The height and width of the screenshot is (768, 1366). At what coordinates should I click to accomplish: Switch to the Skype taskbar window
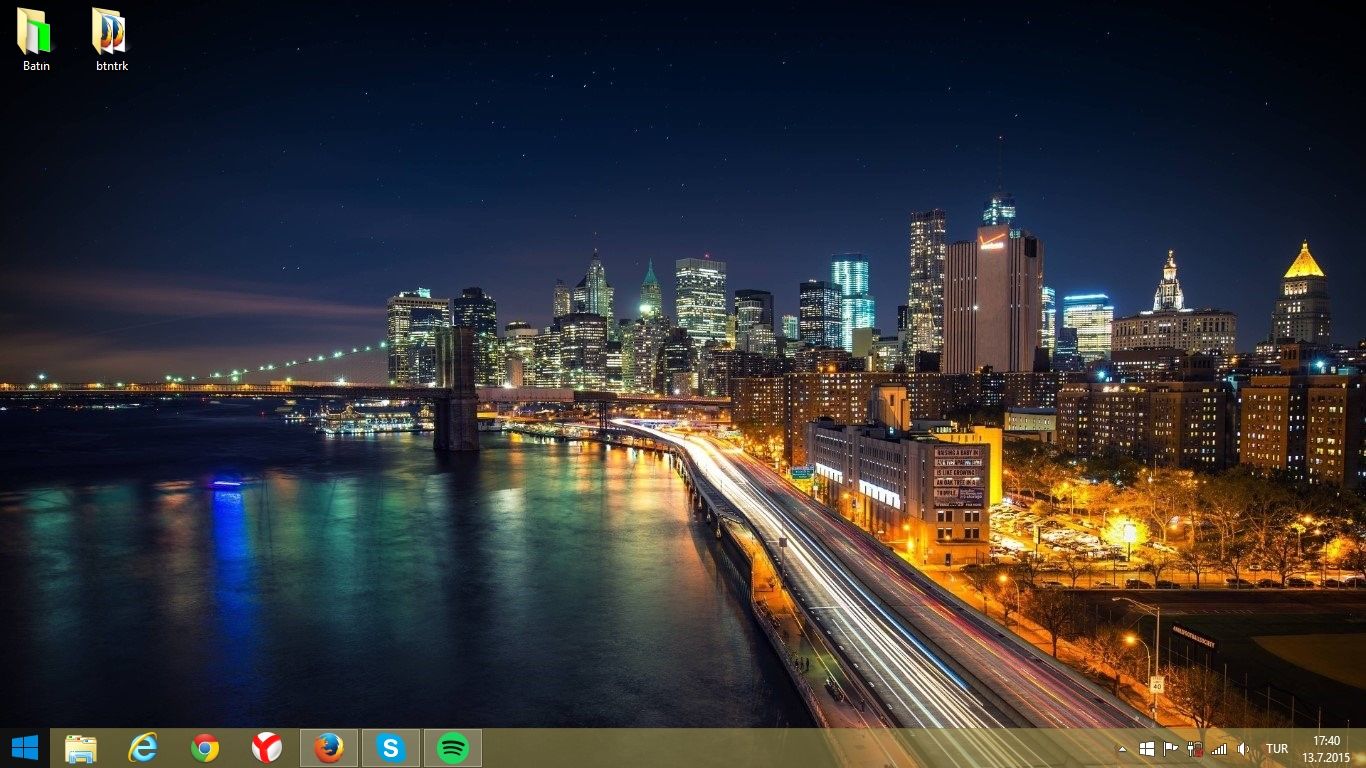pos(391,747)
